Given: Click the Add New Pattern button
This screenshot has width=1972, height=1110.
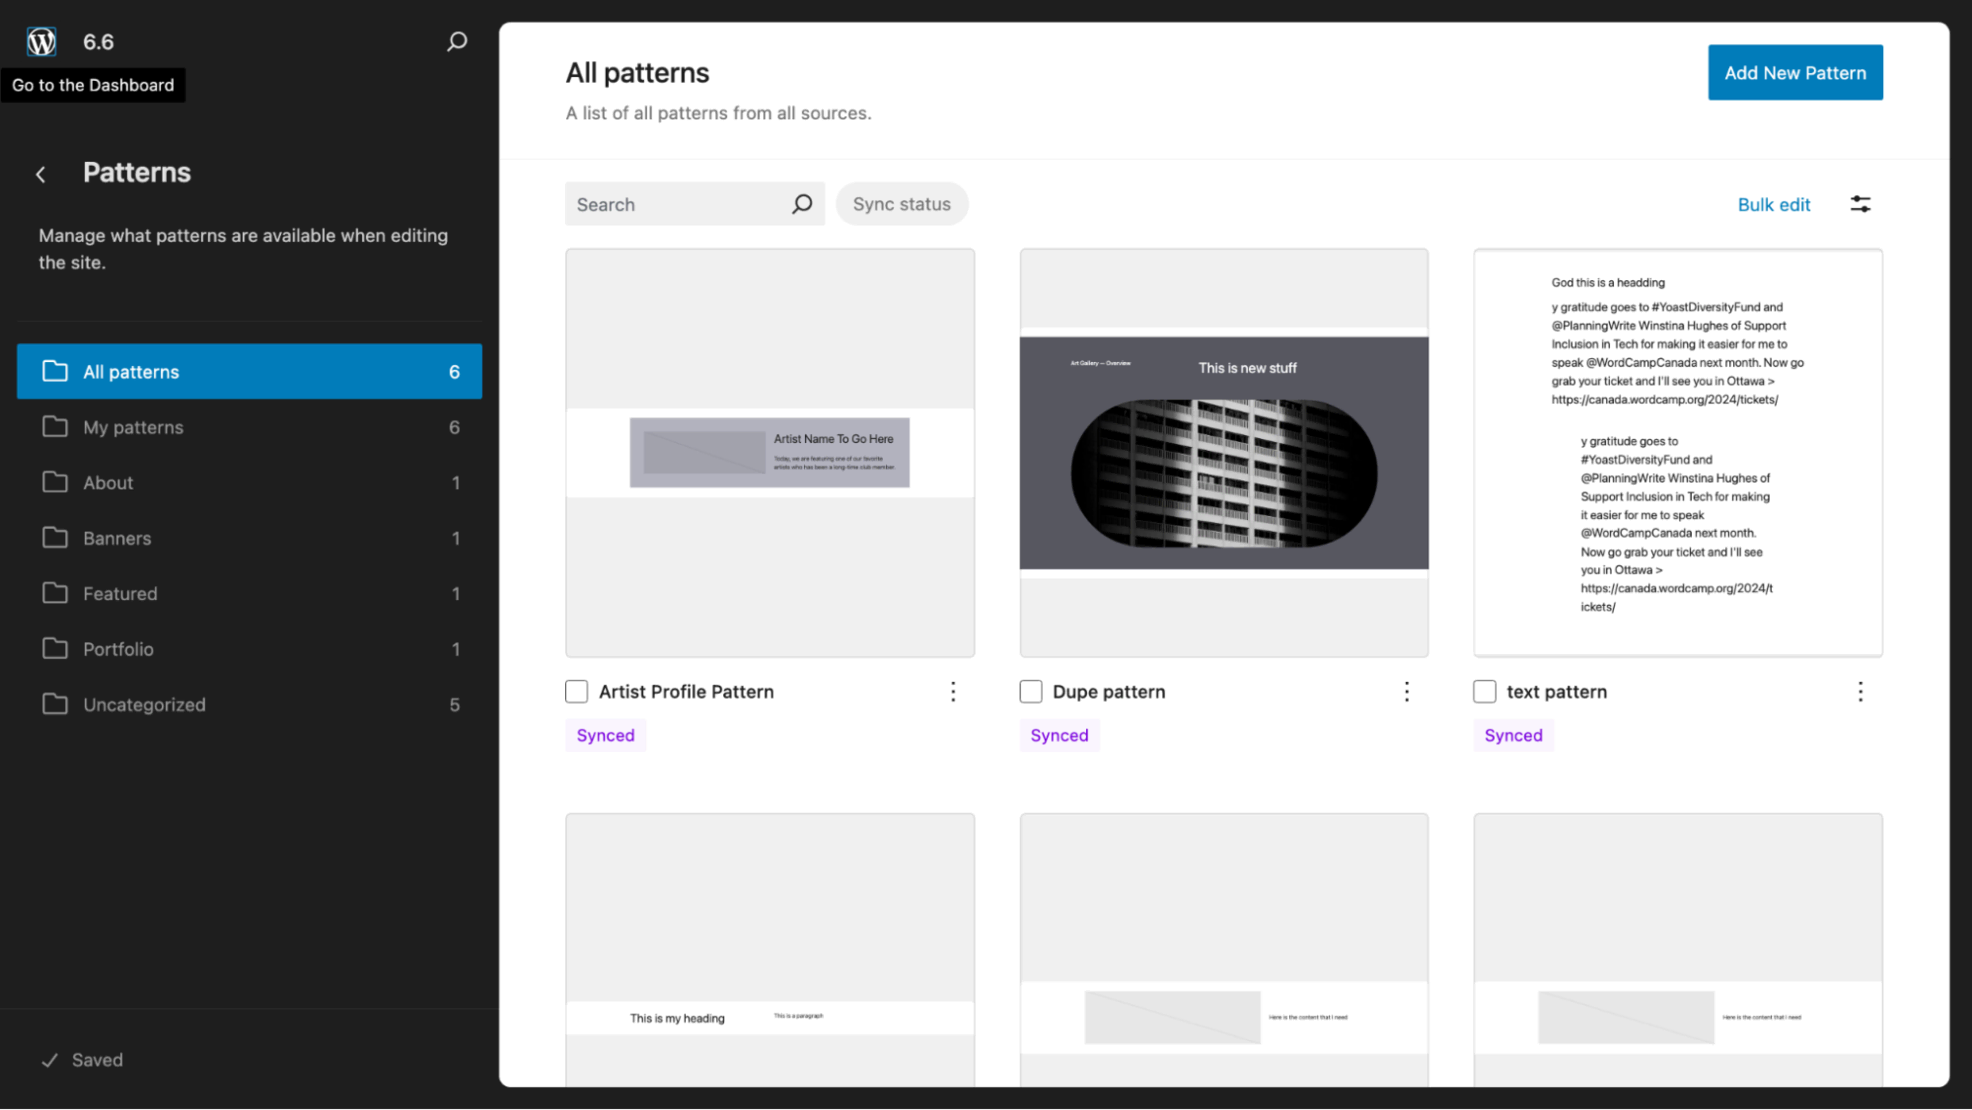Looking at the screenshot, I should pos(1794,72).
